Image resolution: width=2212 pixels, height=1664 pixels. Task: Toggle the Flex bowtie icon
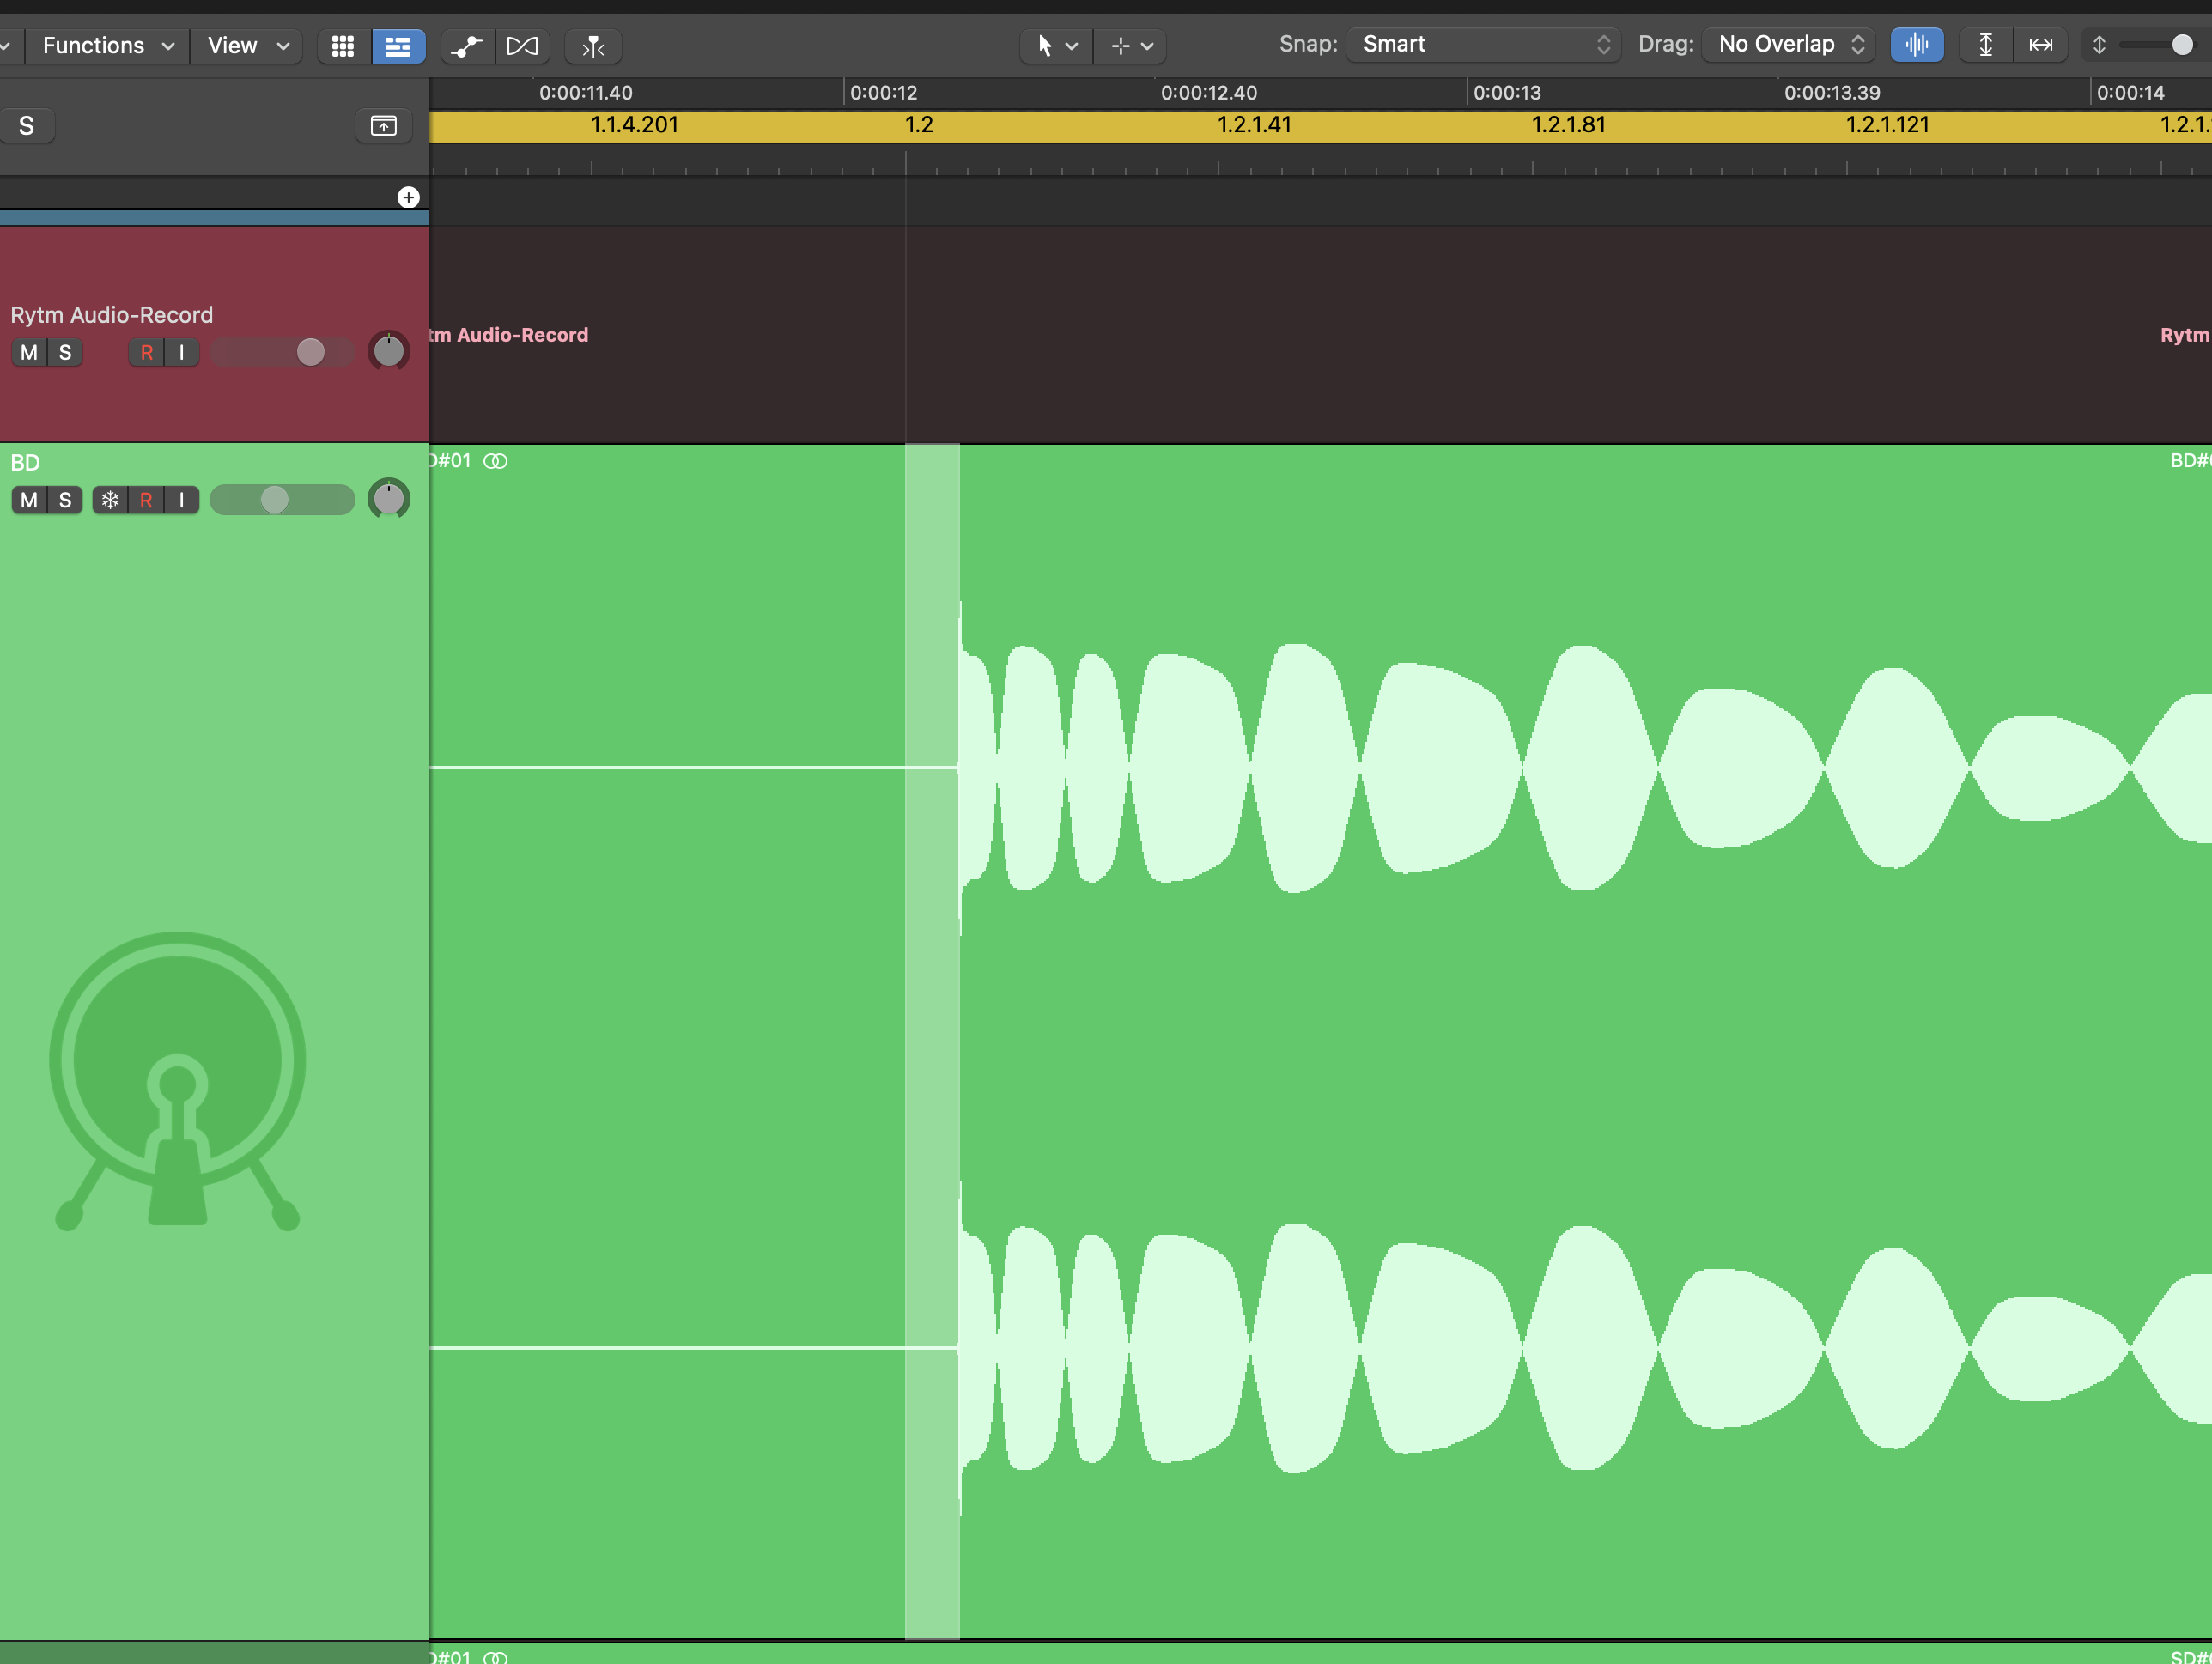[x=522, y=46]
